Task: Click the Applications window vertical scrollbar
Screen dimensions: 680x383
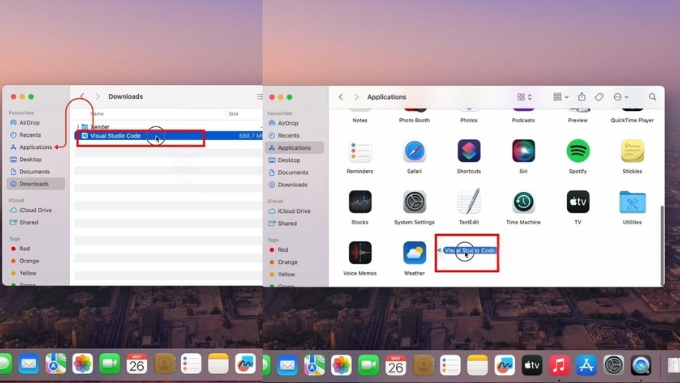Action: point(662,245)
